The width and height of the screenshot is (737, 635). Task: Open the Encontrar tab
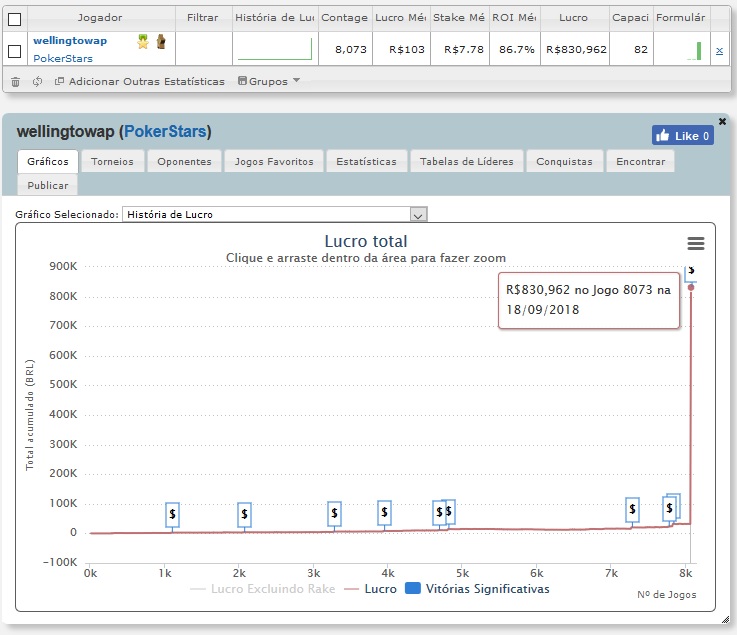641,161
